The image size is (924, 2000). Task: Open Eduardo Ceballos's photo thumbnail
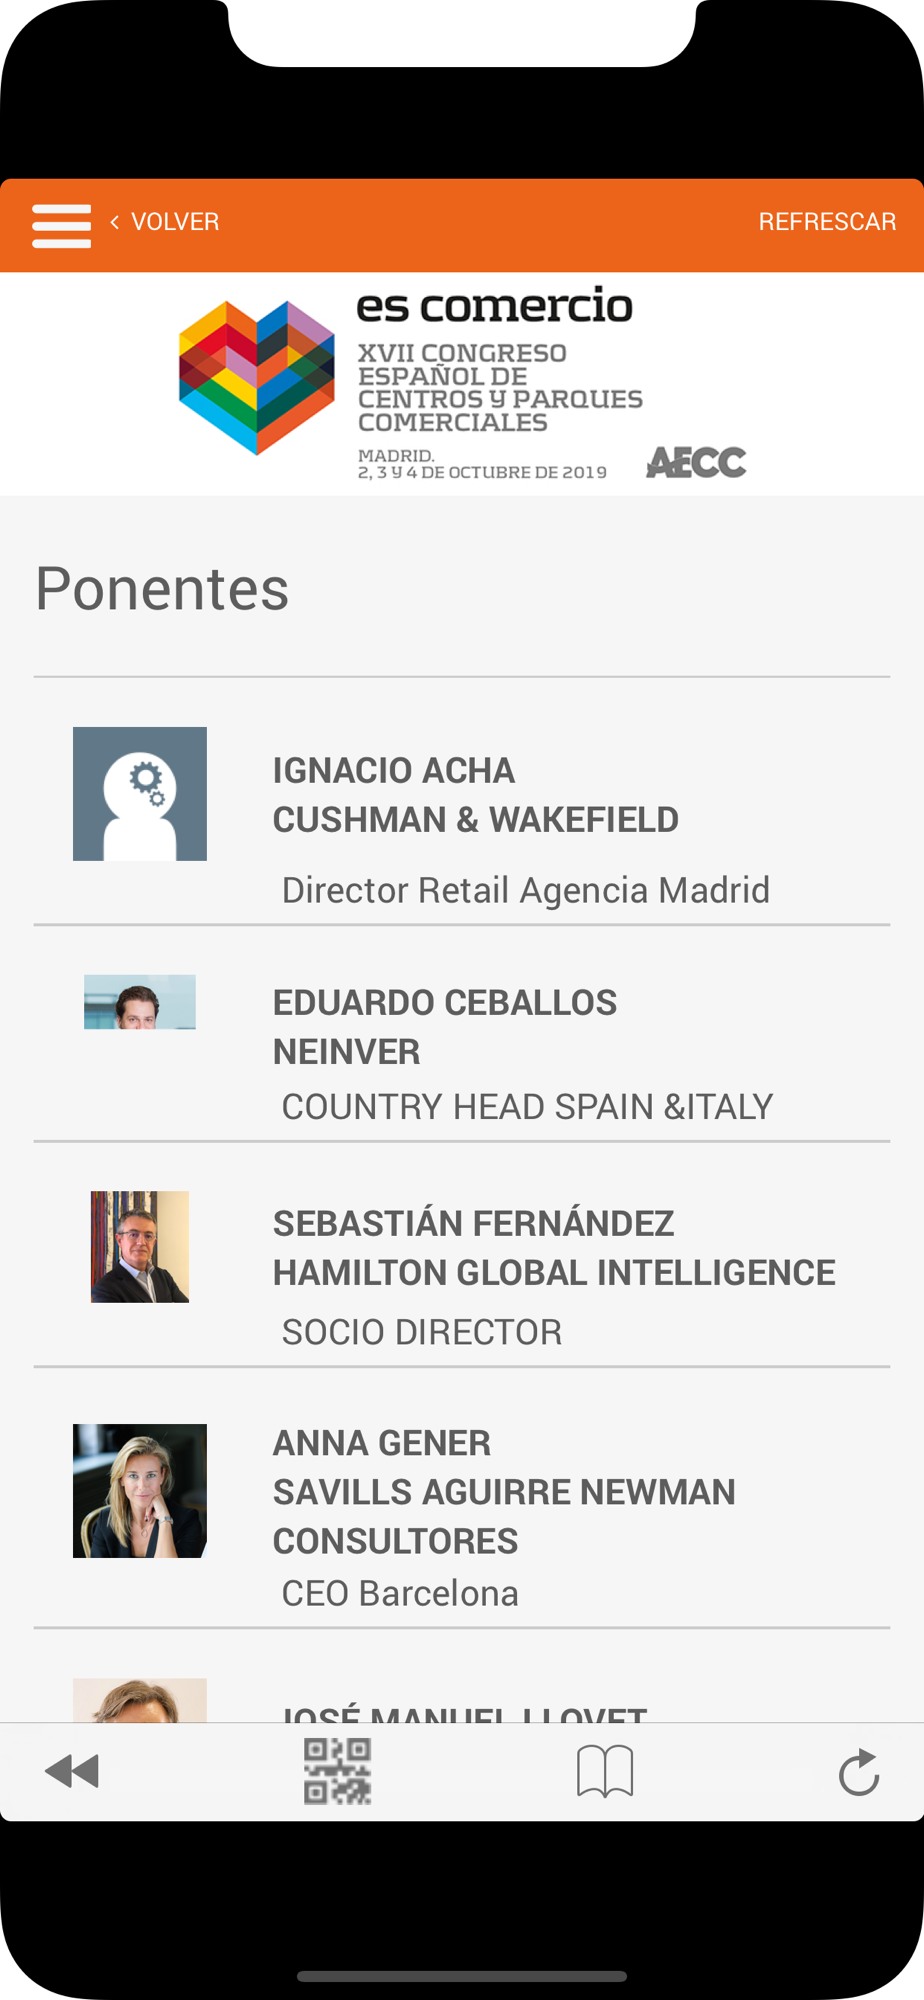click(140, 1002)
